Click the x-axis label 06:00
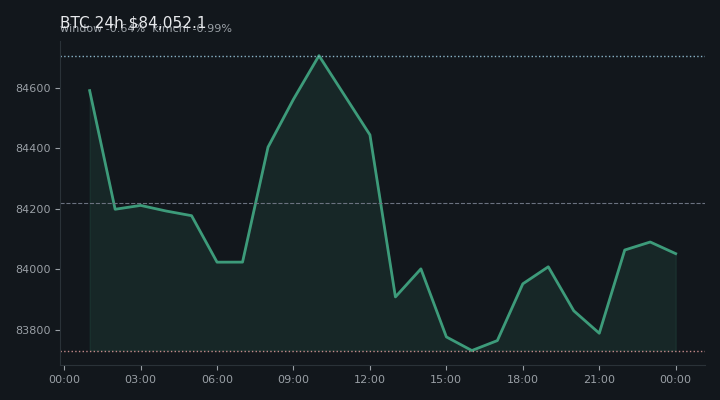 pos(217,379)
